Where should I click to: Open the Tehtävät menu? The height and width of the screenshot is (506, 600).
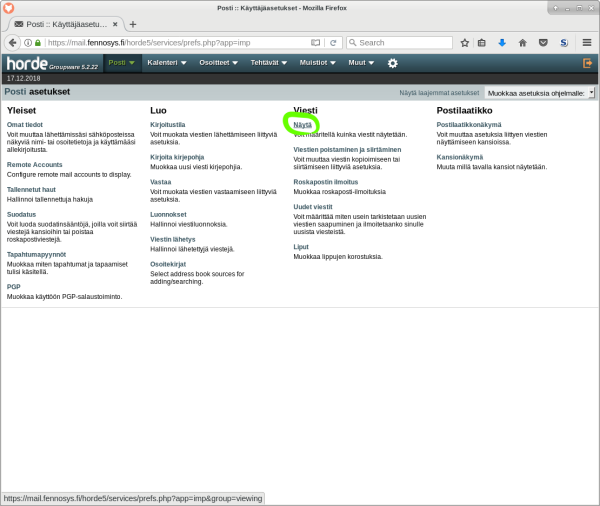[269, 63]
